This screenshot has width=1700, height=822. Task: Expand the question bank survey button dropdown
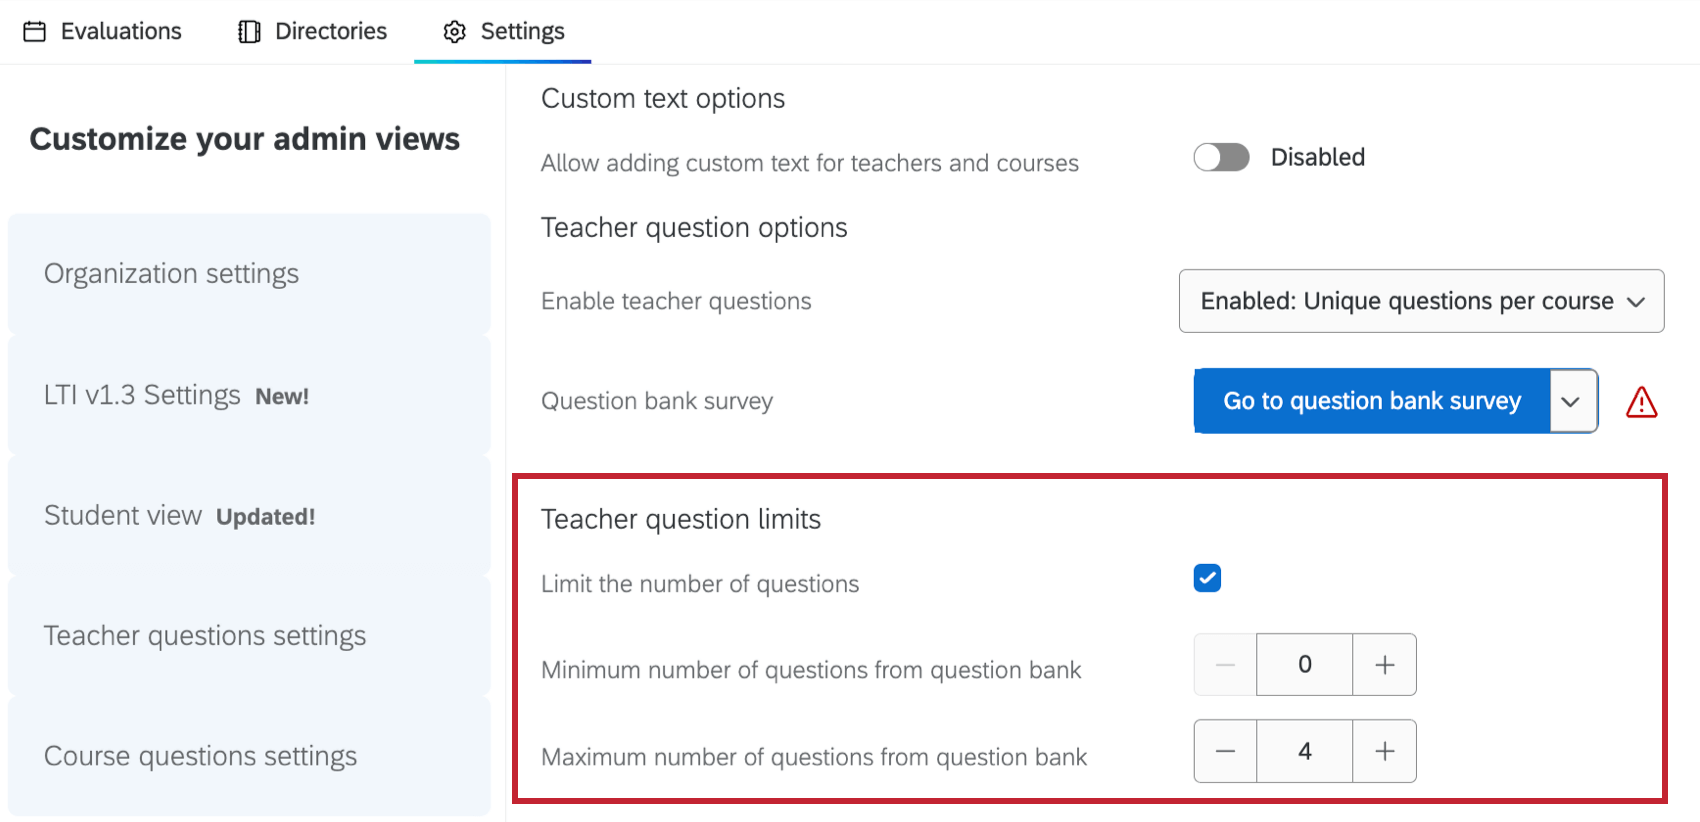(1572, 401)
